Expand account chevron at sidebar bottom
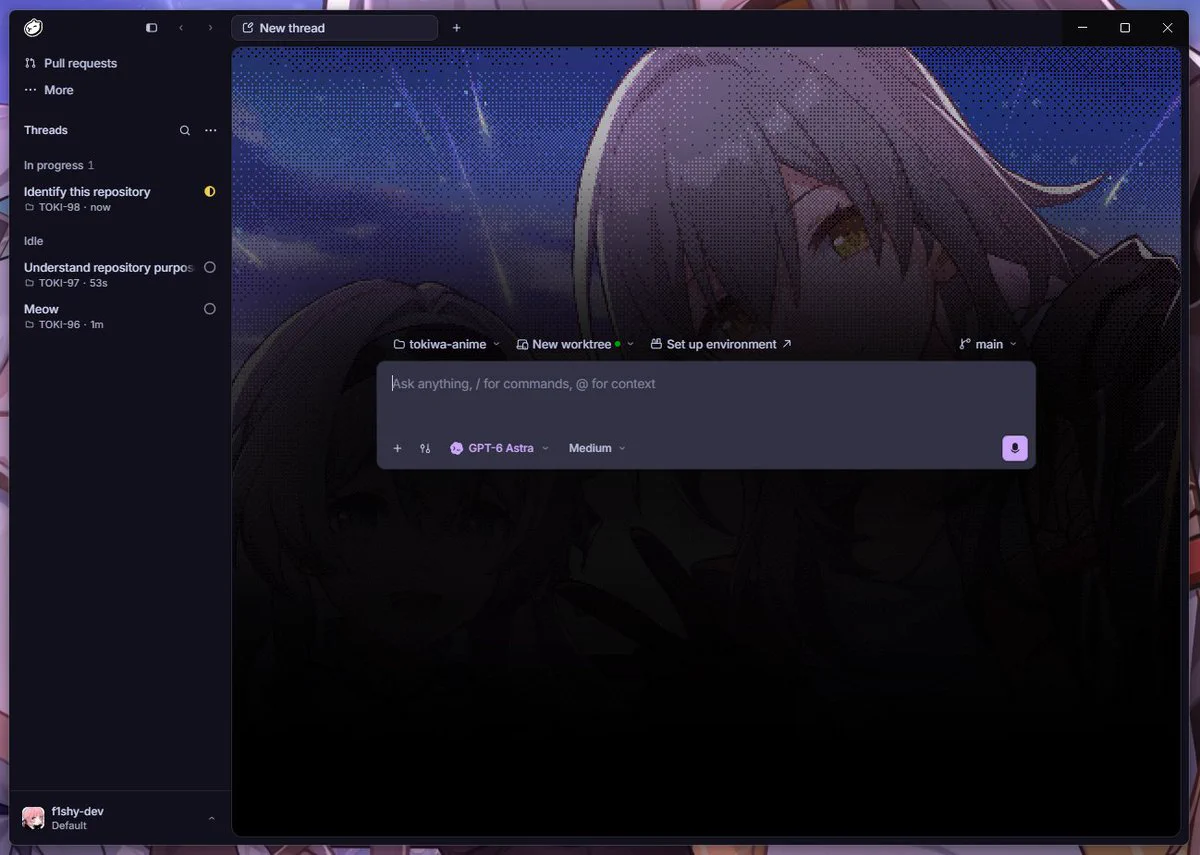The width and height of the screenshot is (1200, 855). point(211,818)
